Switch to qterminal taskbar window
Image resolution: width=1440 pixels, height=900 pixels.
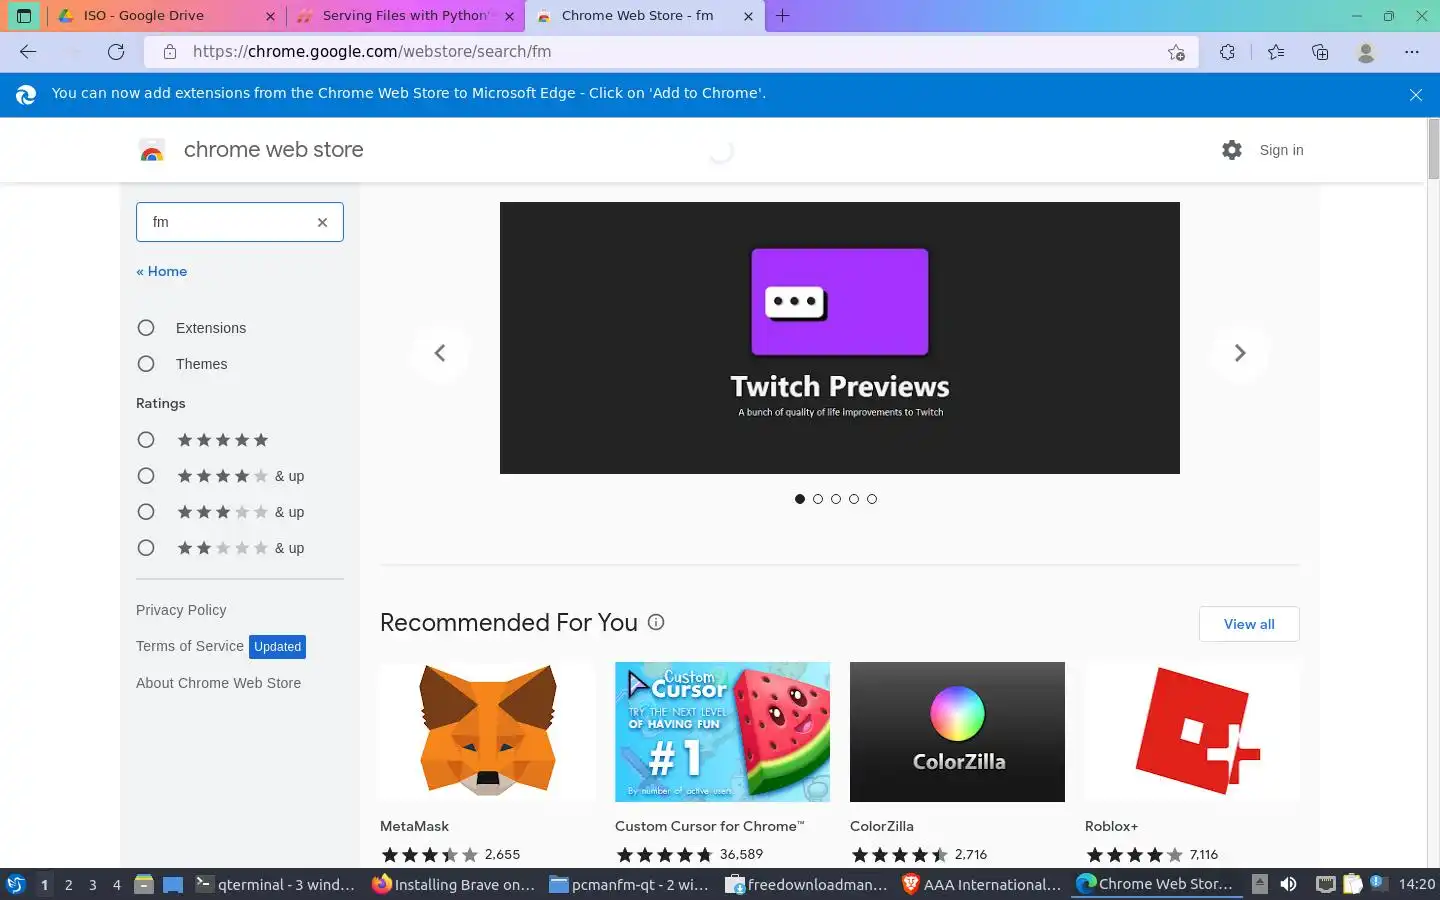(276, 884)
